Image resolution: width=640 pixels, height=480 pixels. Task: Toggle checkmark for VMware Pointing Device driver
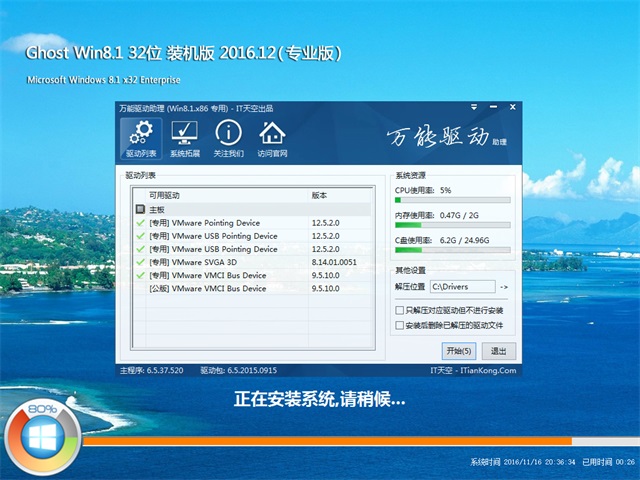tap(141, 223)
